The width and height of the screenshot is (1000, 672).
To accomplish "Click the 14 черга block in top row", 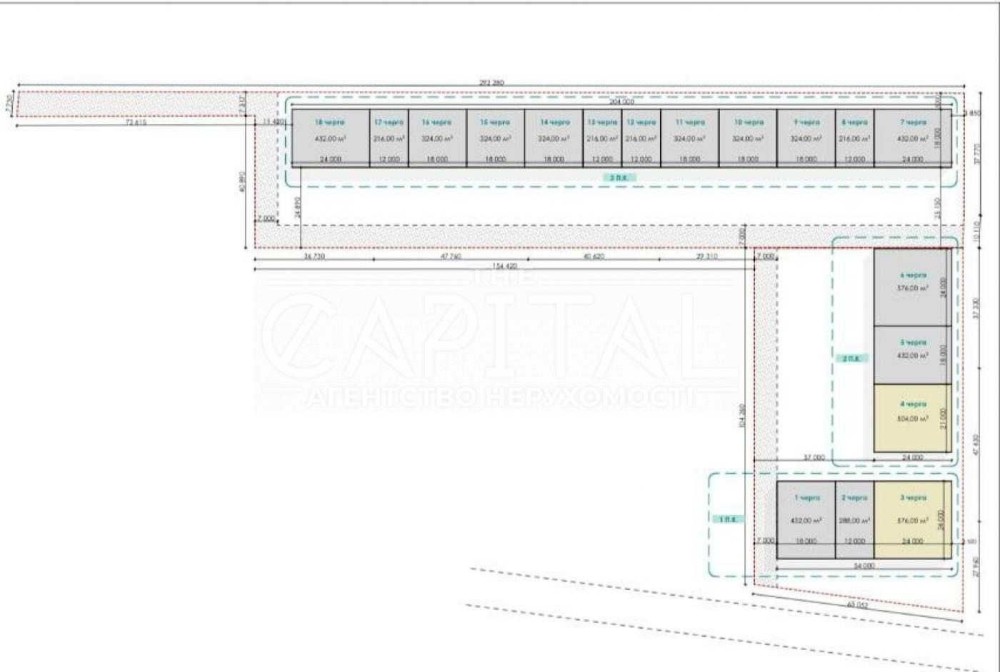I will tap(554, 137).
